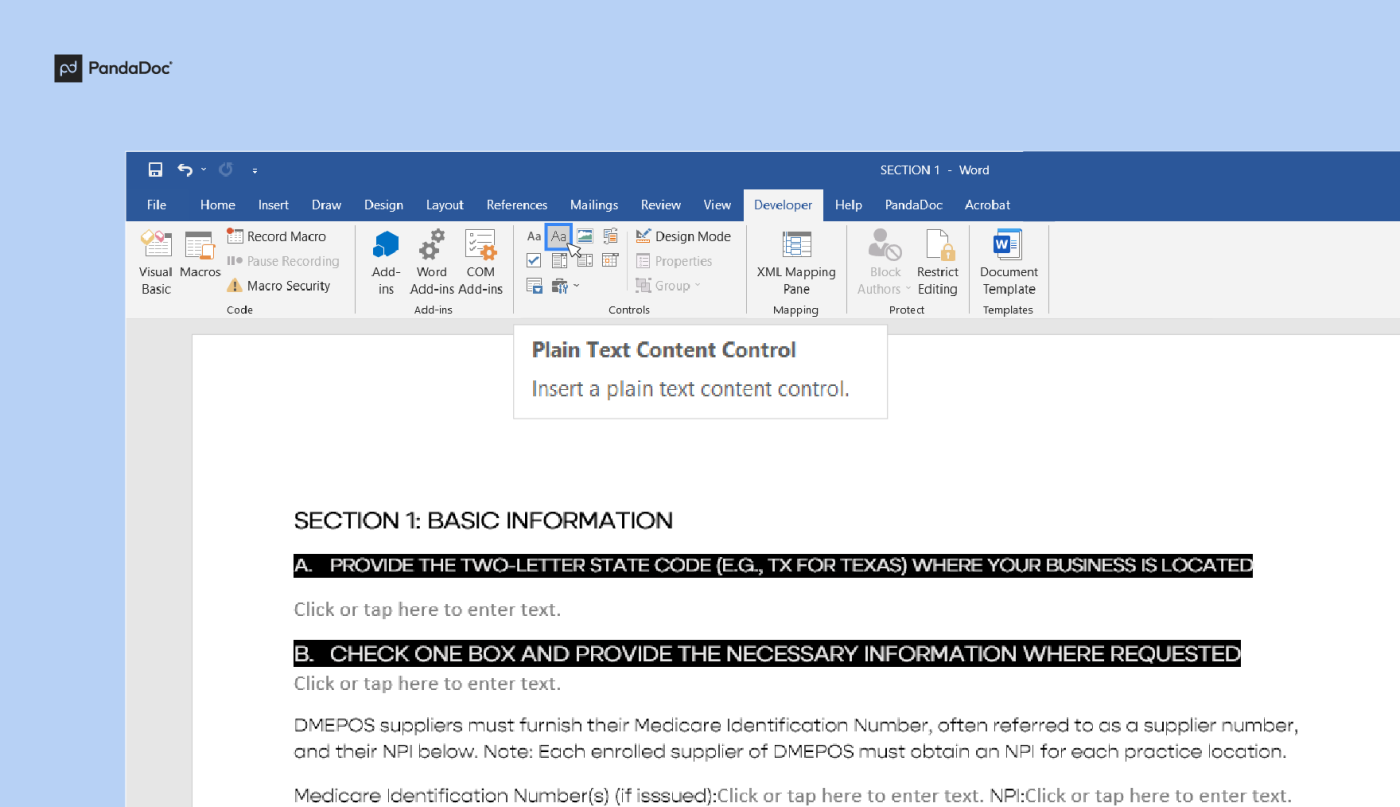Insert Picture Content Control
This screenshot has height=807, width=1400.
tap(585, 237)
